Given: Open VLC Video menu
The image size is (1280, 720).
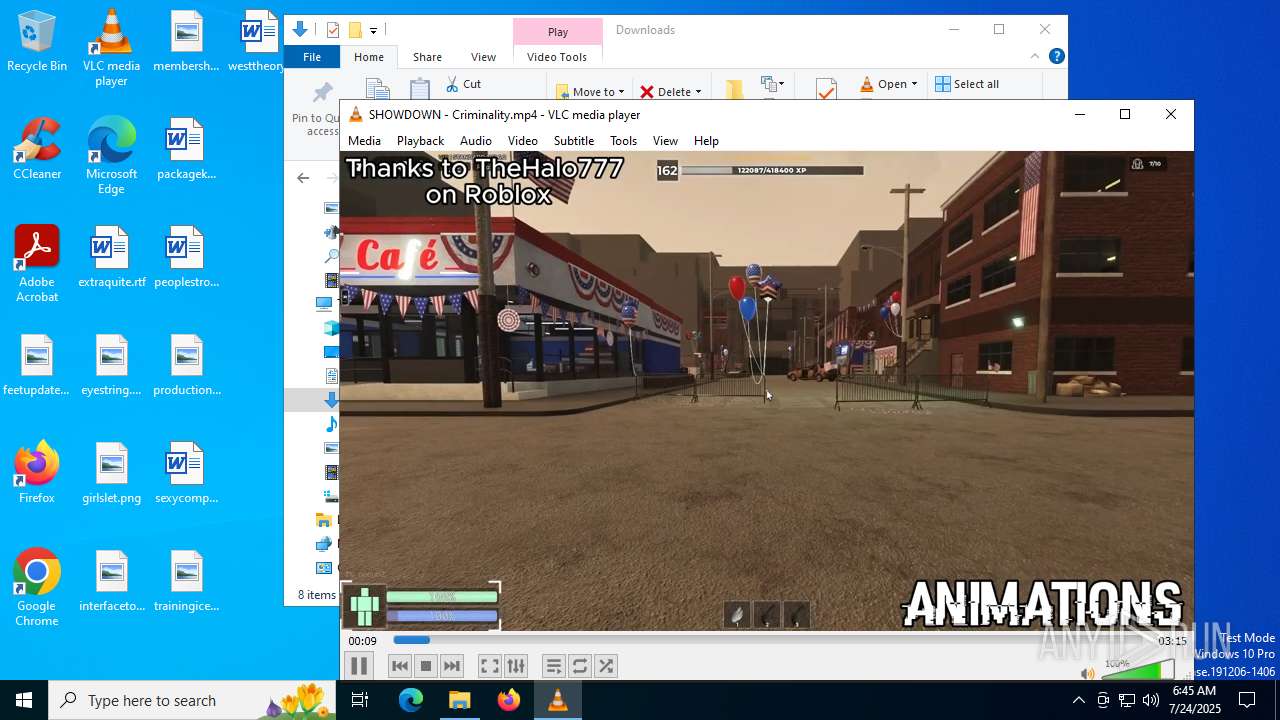Looking at the screenshot, I should [522, 141].
